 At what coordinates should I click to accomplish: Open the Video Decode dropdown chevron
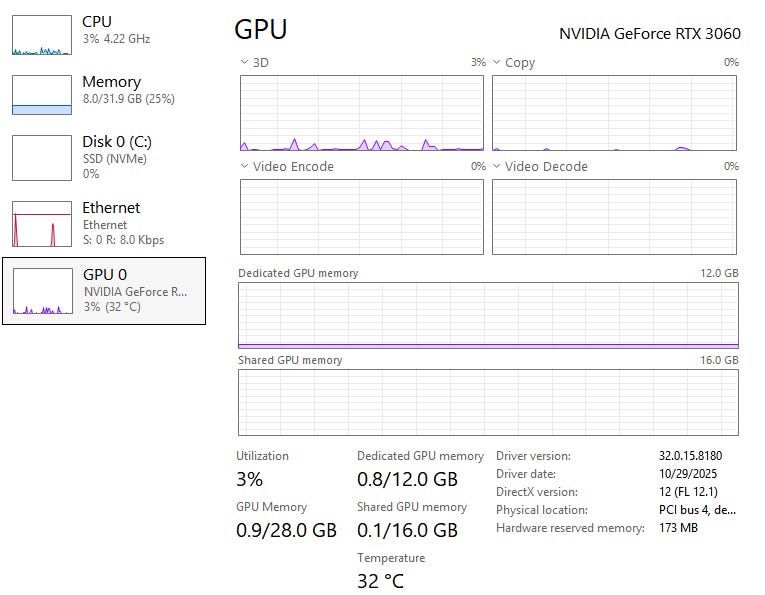point(497,166)
